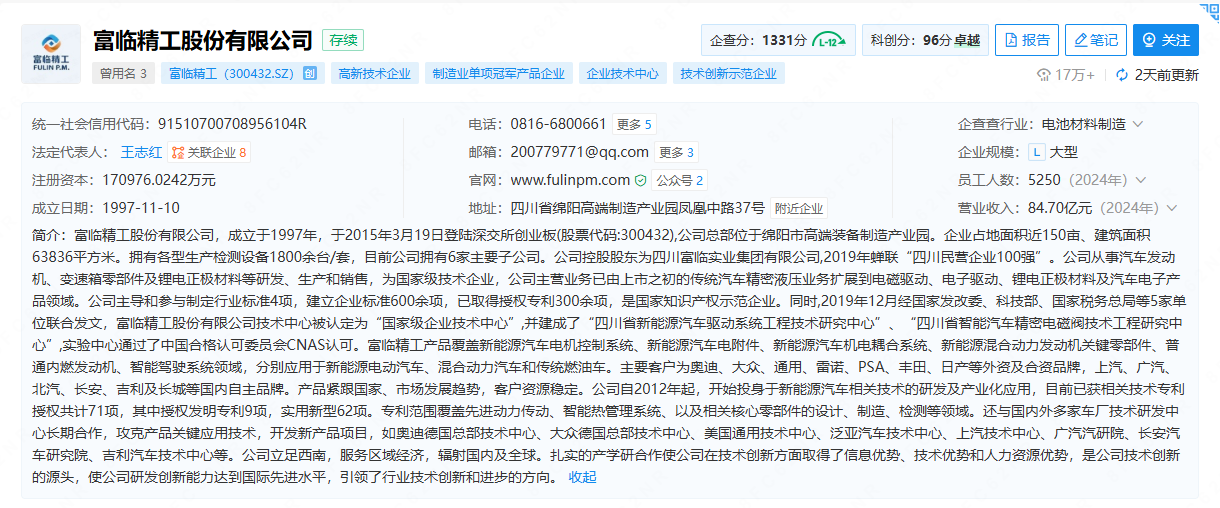
Task: Open 关联企业 8 related companies tag
Action: (x=209, y=152)
